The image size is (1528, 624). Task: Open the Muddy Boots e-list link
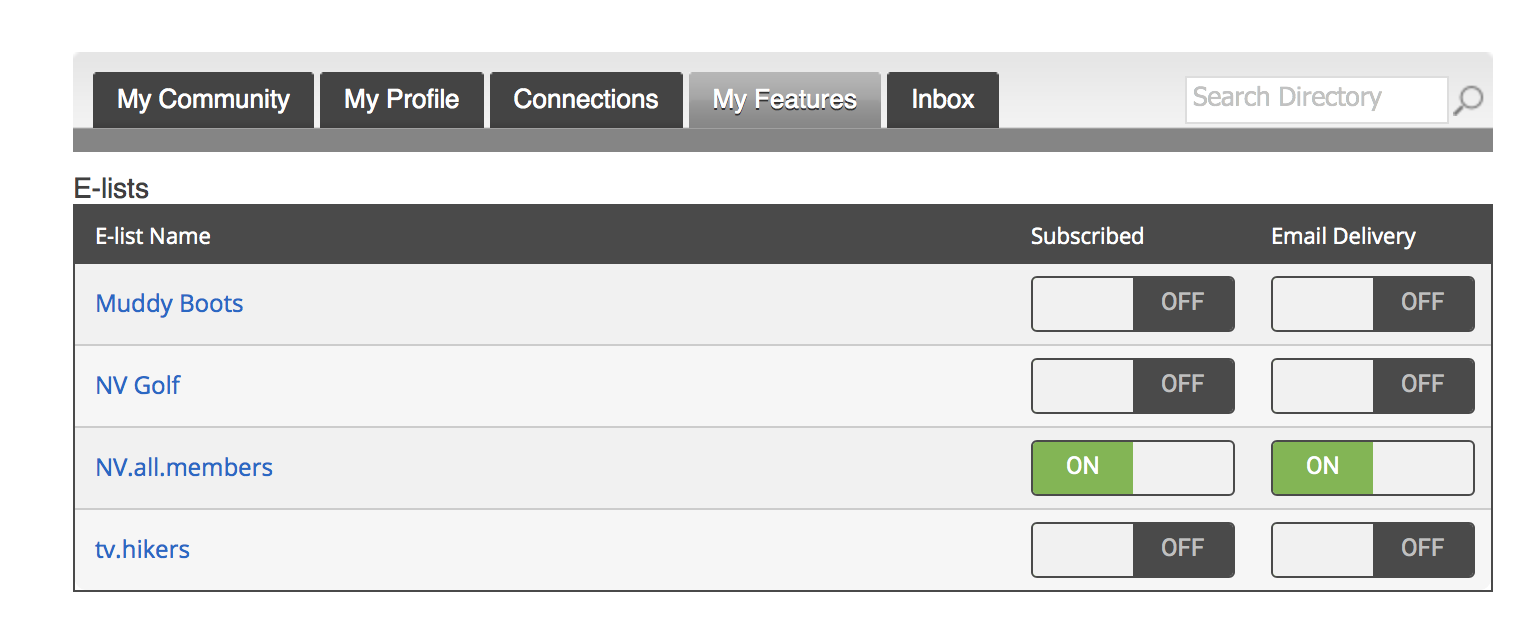[x=169, y=304]
